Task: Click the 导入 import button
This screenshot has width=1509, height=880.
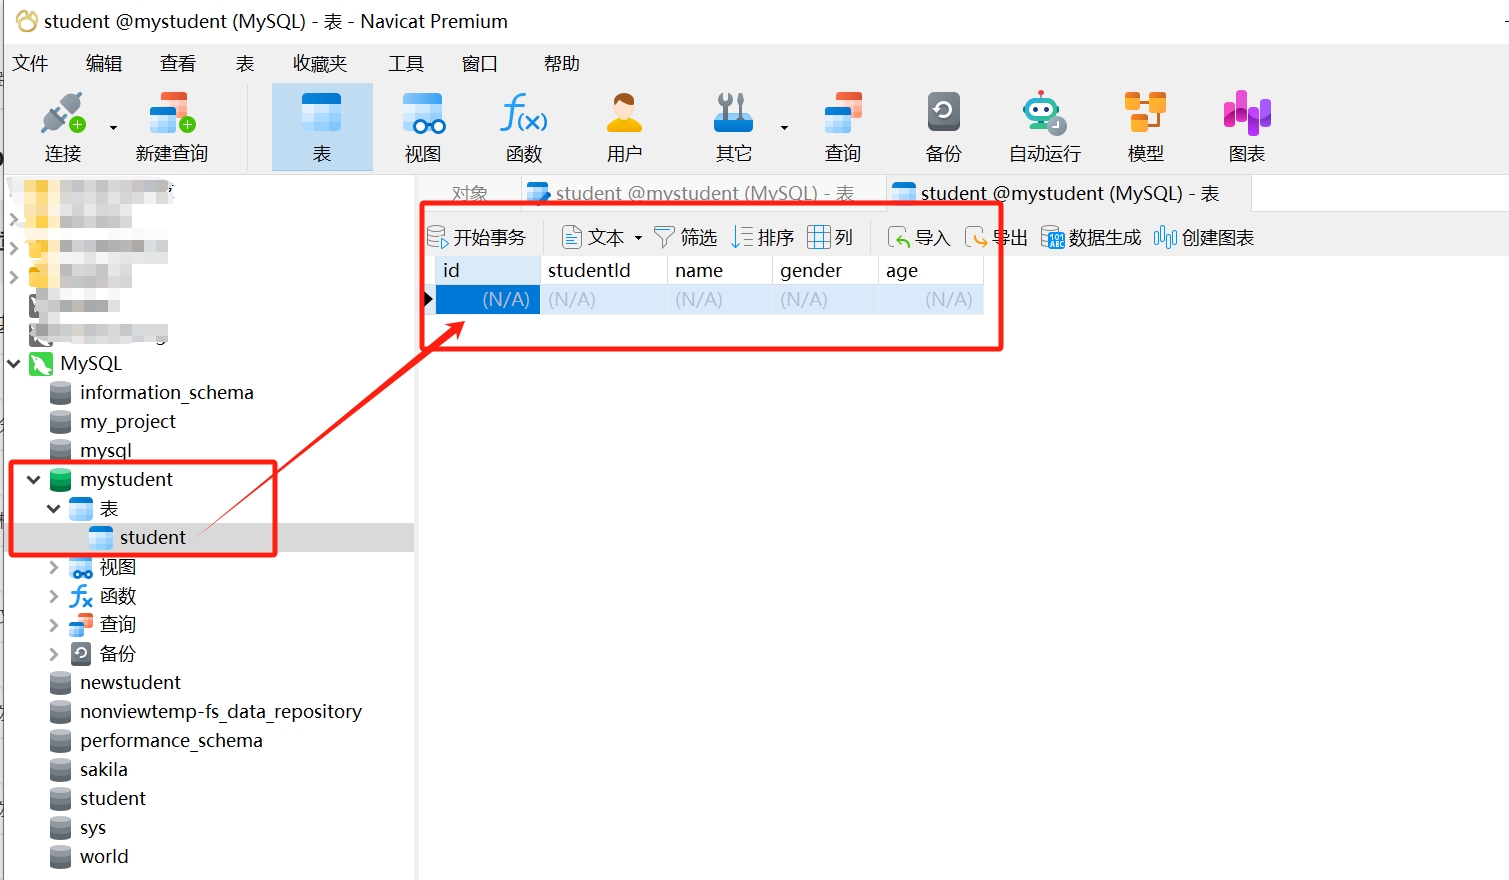Action: 919,238
